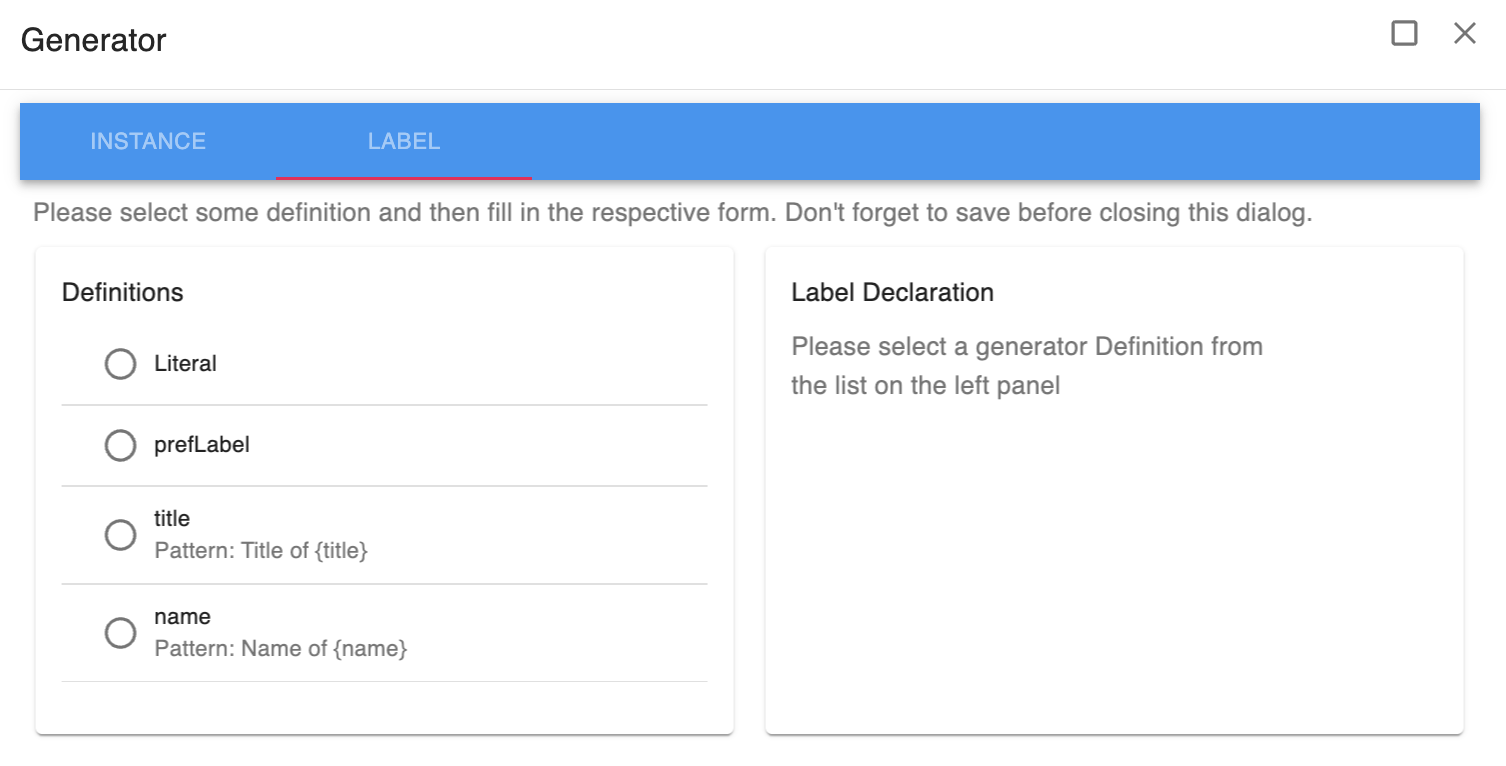Pick the name definition radio button
The image size is (1506, 766).
pos(120,633)
